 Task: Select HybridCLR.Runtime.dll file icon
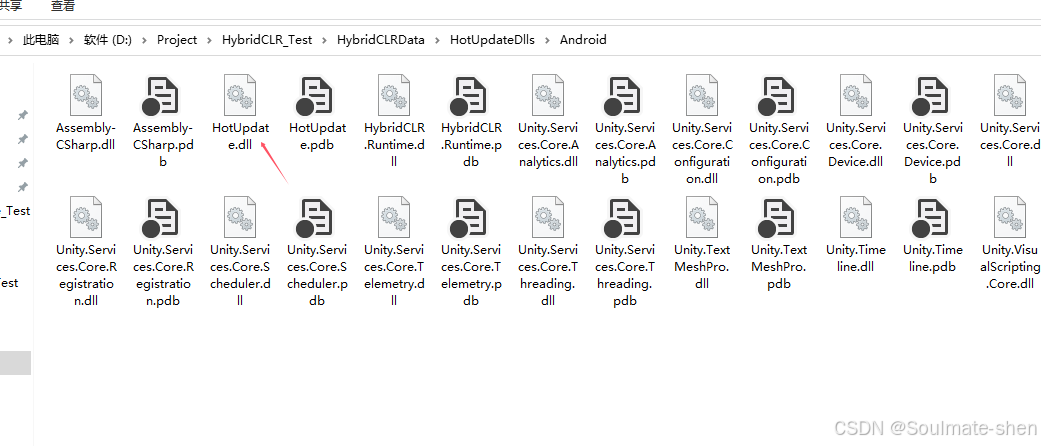(x=394, y=95)
